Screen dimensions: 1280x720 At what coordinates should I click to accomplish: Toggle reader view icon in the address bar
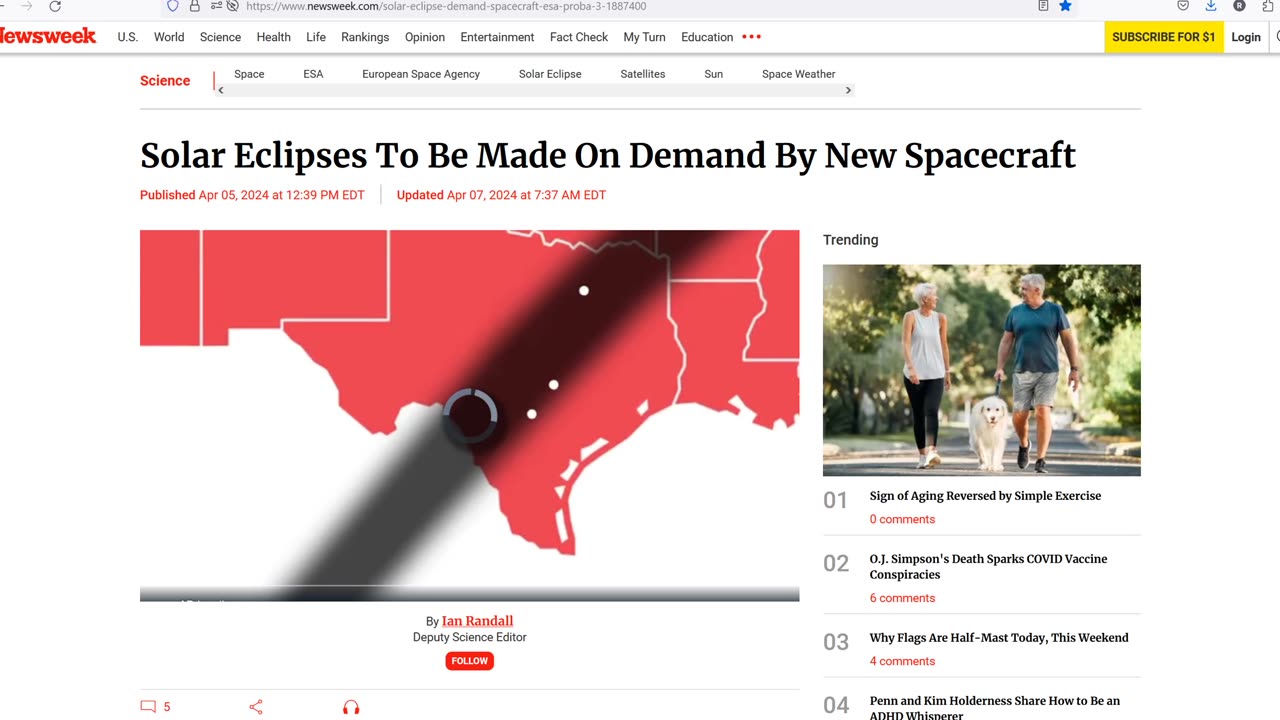click(1043, 6)
